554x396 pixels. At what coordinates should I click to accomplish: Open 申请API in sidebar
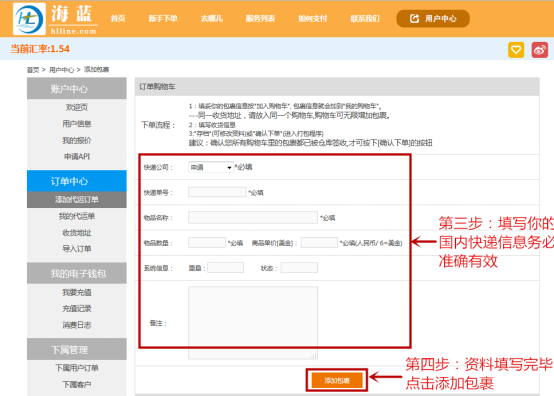coord(77,156)
